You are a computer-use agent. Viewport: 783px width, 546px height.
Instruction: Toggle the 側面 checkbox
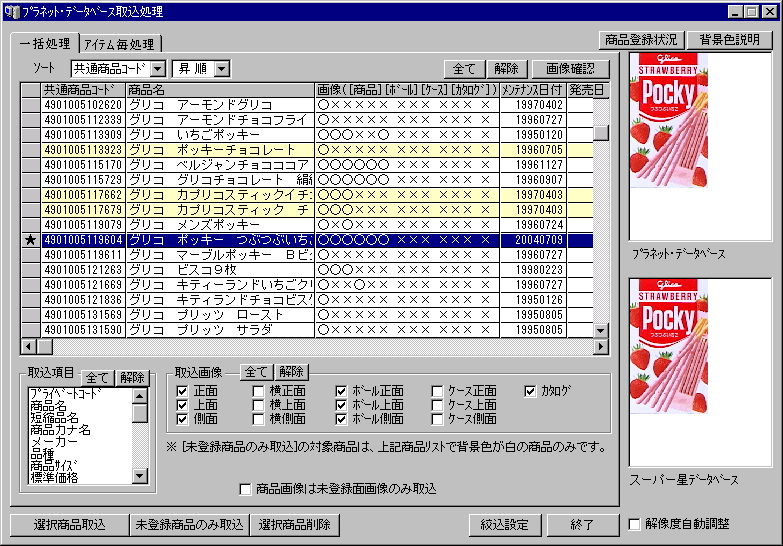click(182, 419)
